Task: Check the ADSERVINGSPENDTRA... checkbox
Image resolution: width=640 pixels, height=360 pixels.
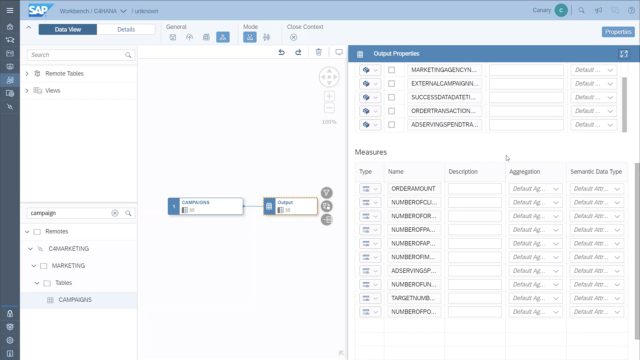Action: coord(391,124)
